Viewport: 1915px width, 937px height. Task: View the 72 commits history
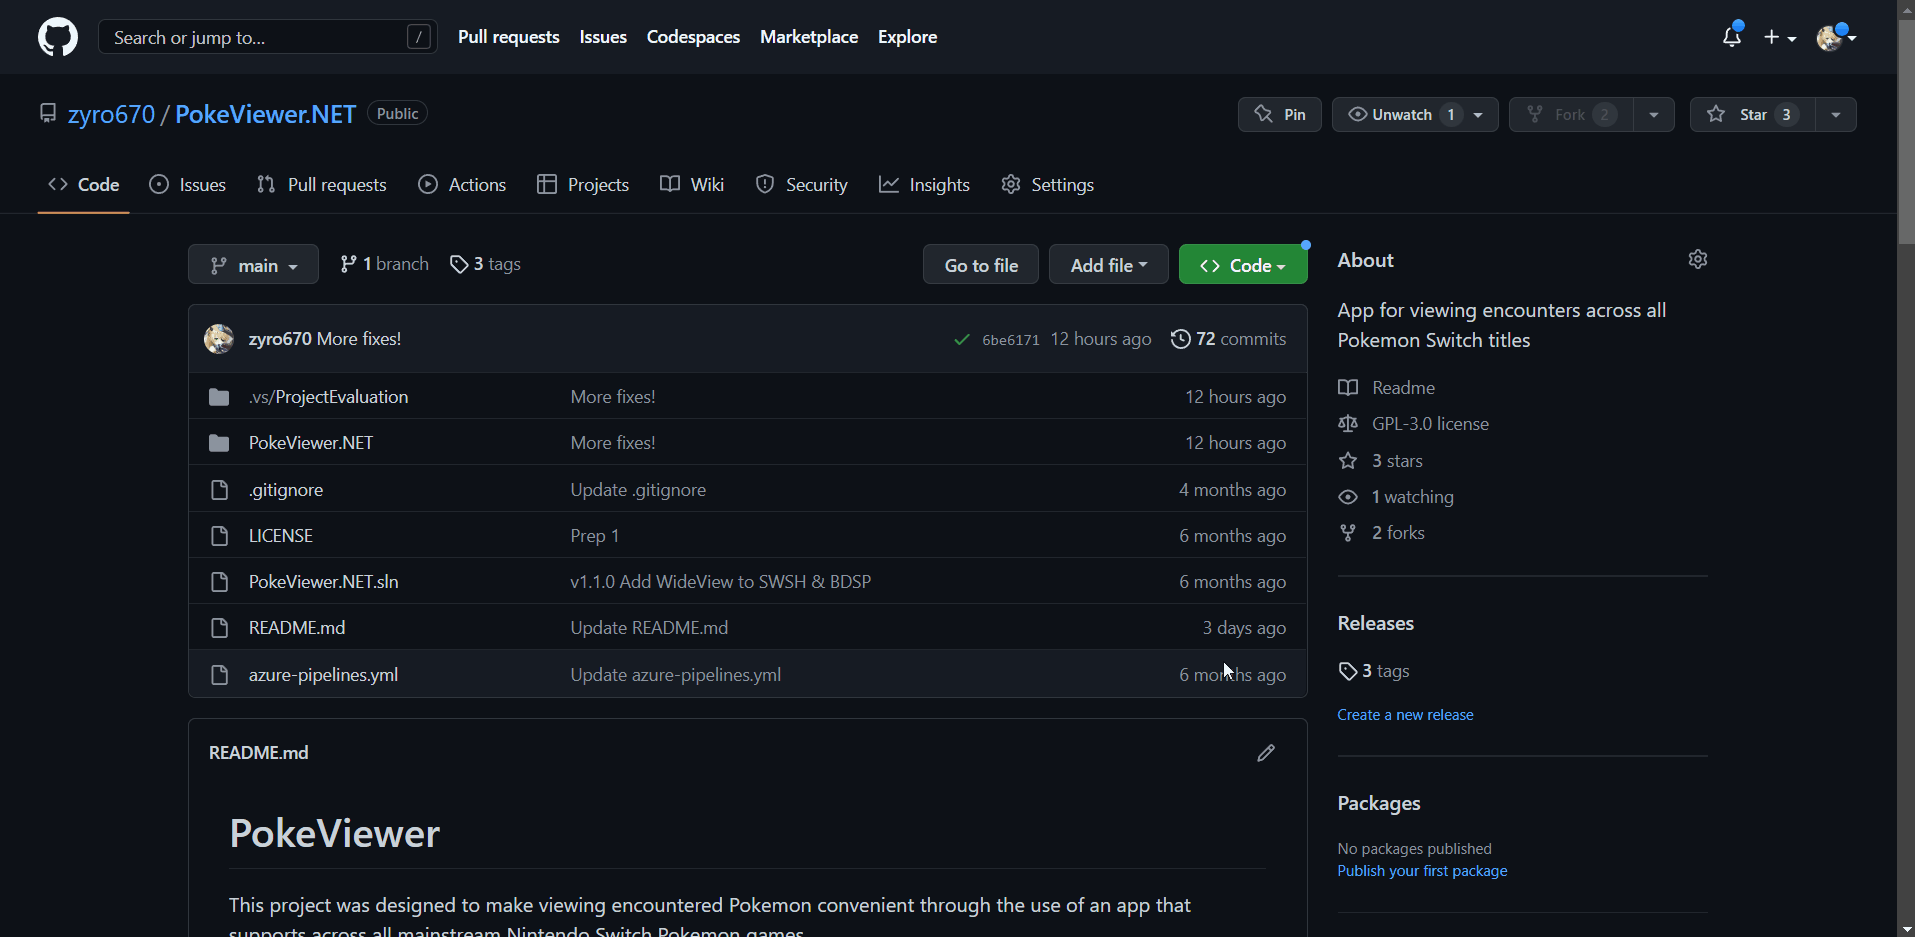[1229, 339]
